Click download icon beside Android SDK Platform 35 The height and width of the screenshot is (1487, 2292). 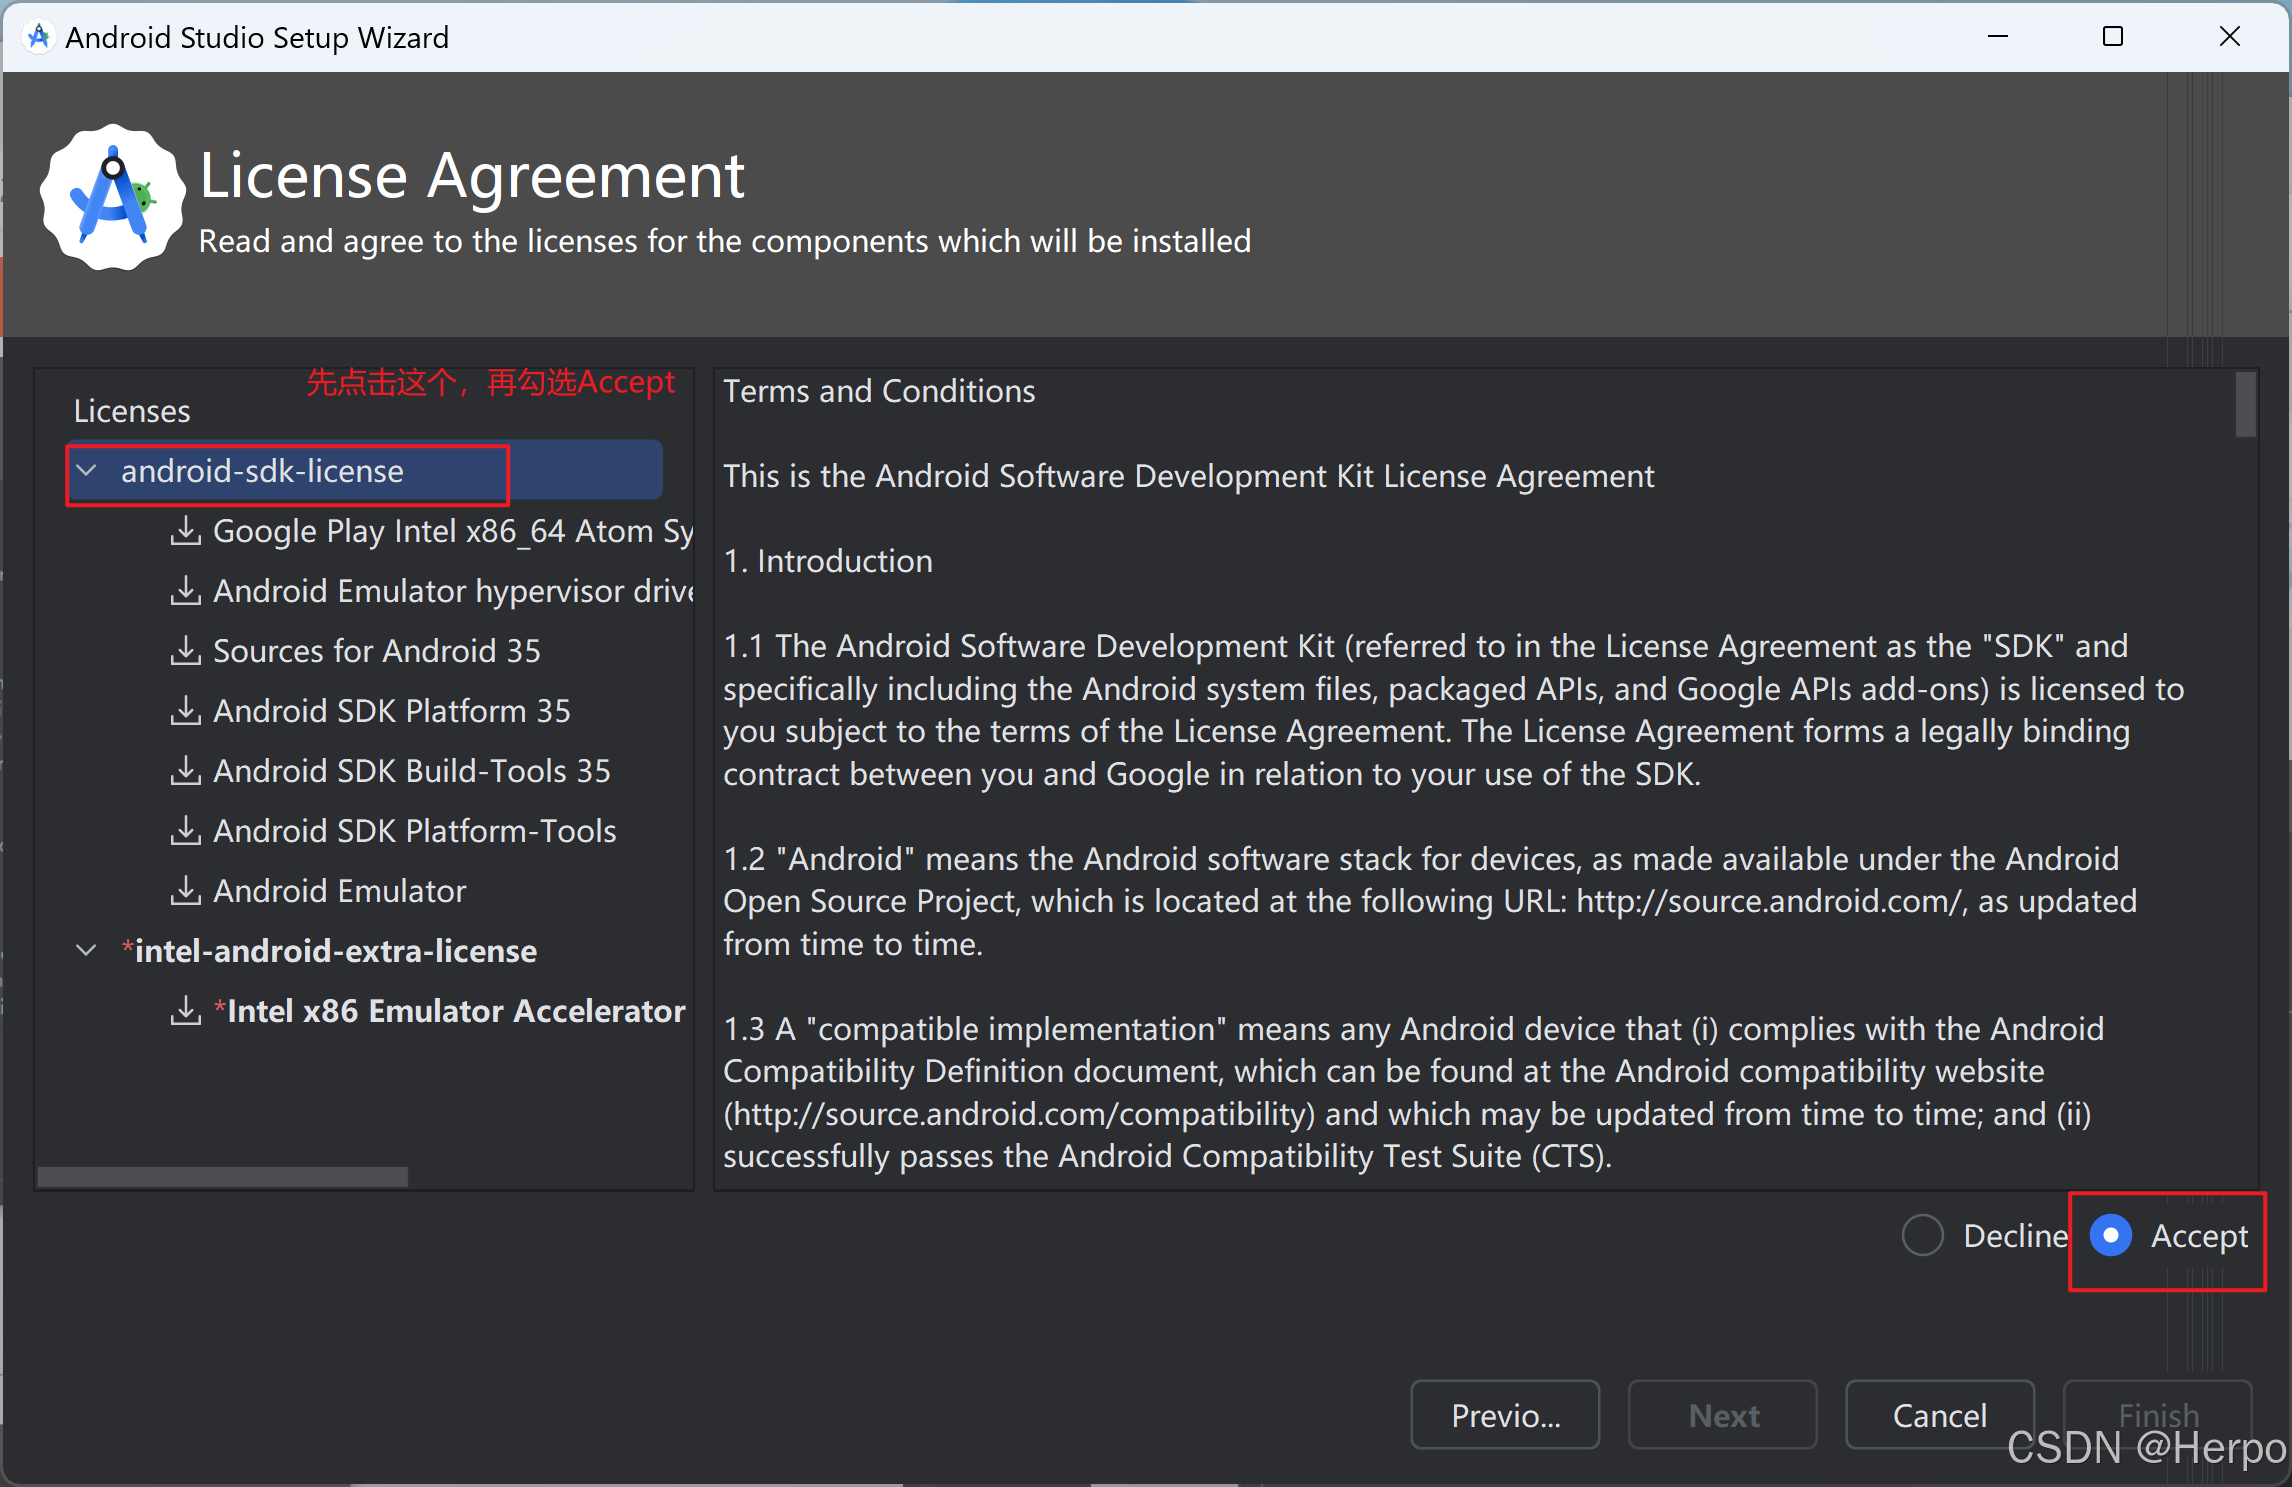(x=185, y=711)
